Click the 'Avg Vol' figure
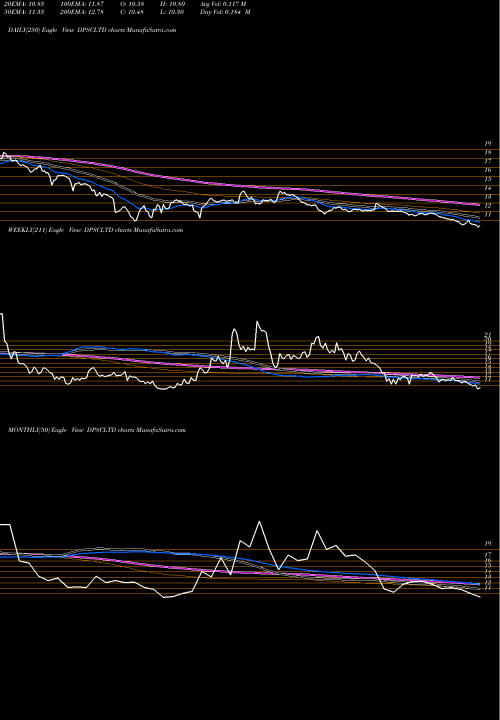 tap(223, 3)
